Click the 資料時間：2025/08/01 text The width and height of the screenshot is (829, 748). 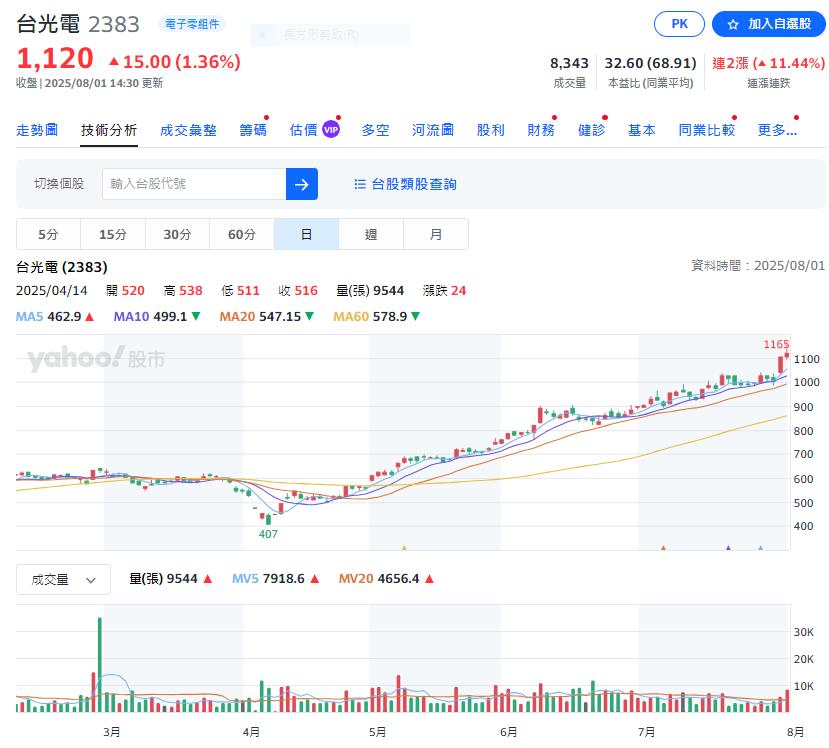758,265
